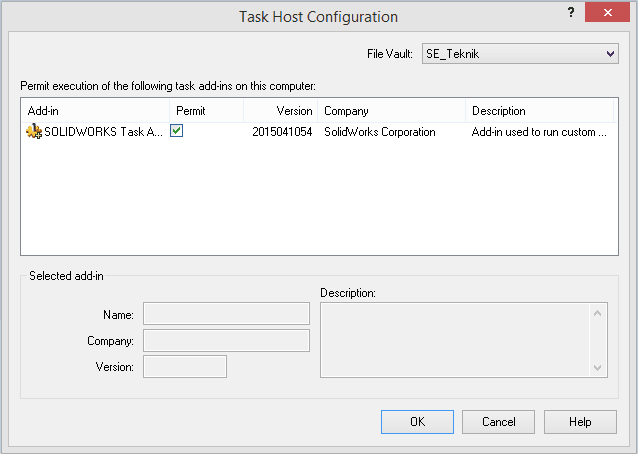Click the Version text field
Viewport: 638px width, 454px height.
185,367
